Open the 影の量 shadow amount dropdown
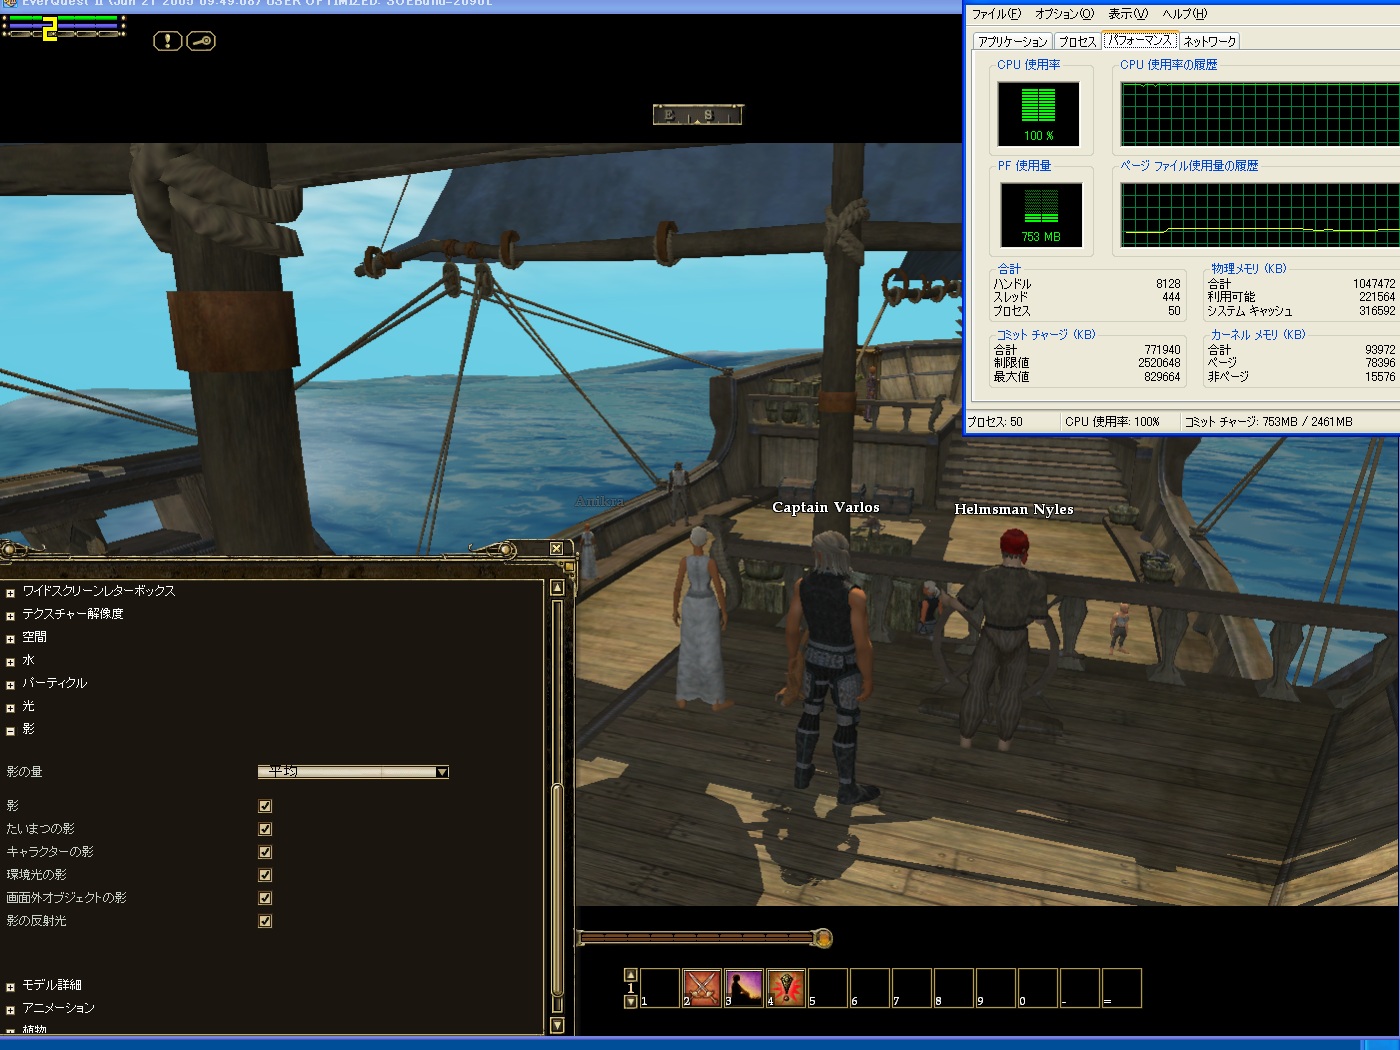 point(353,772)
